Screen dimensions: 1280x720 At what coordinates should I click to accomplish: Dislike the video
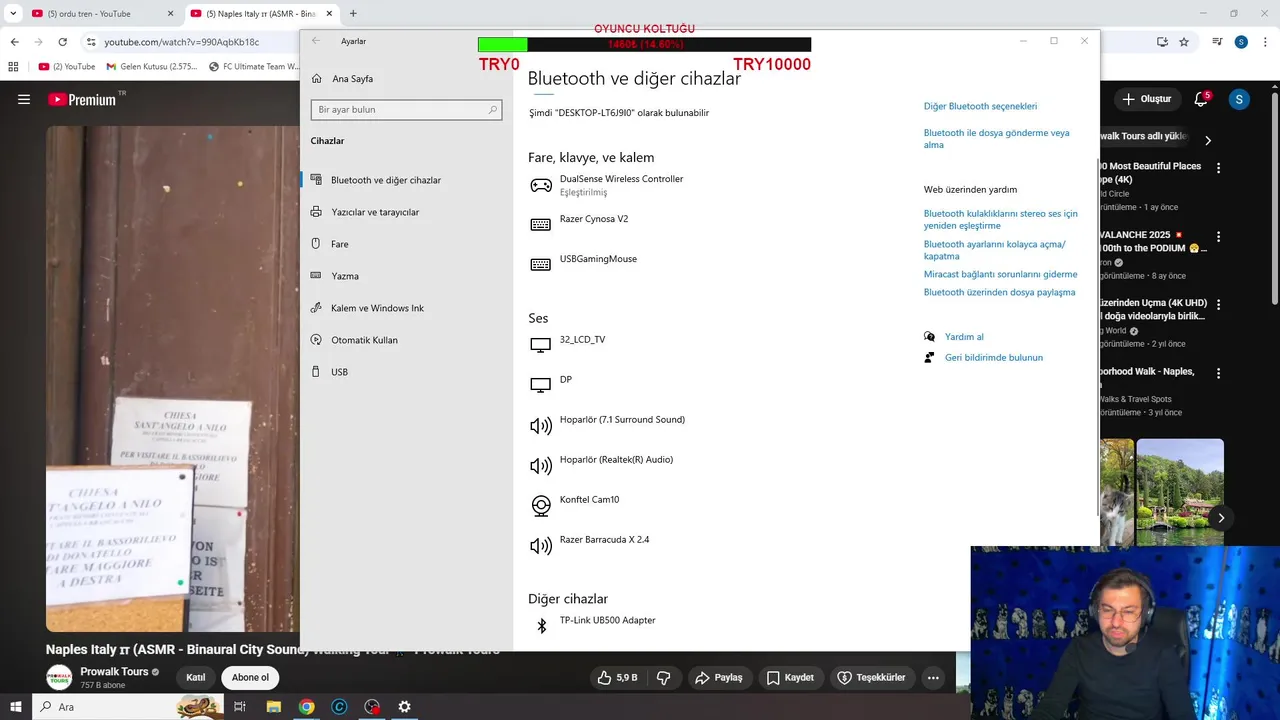point(663,677)
